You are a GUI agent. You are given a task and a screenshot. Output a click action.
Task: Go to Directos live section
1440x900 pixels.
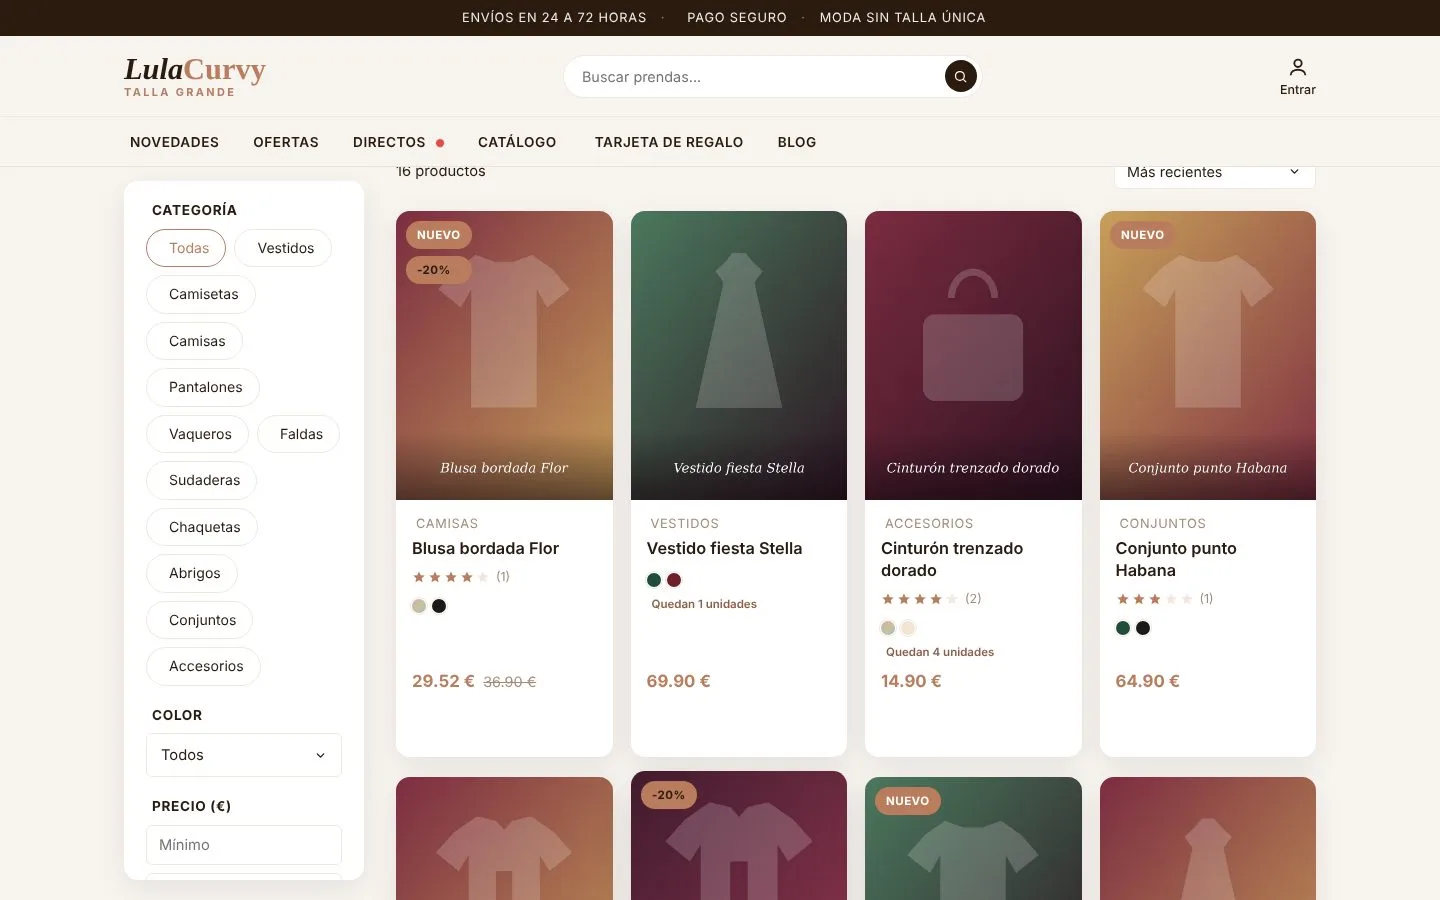point(398,142)
